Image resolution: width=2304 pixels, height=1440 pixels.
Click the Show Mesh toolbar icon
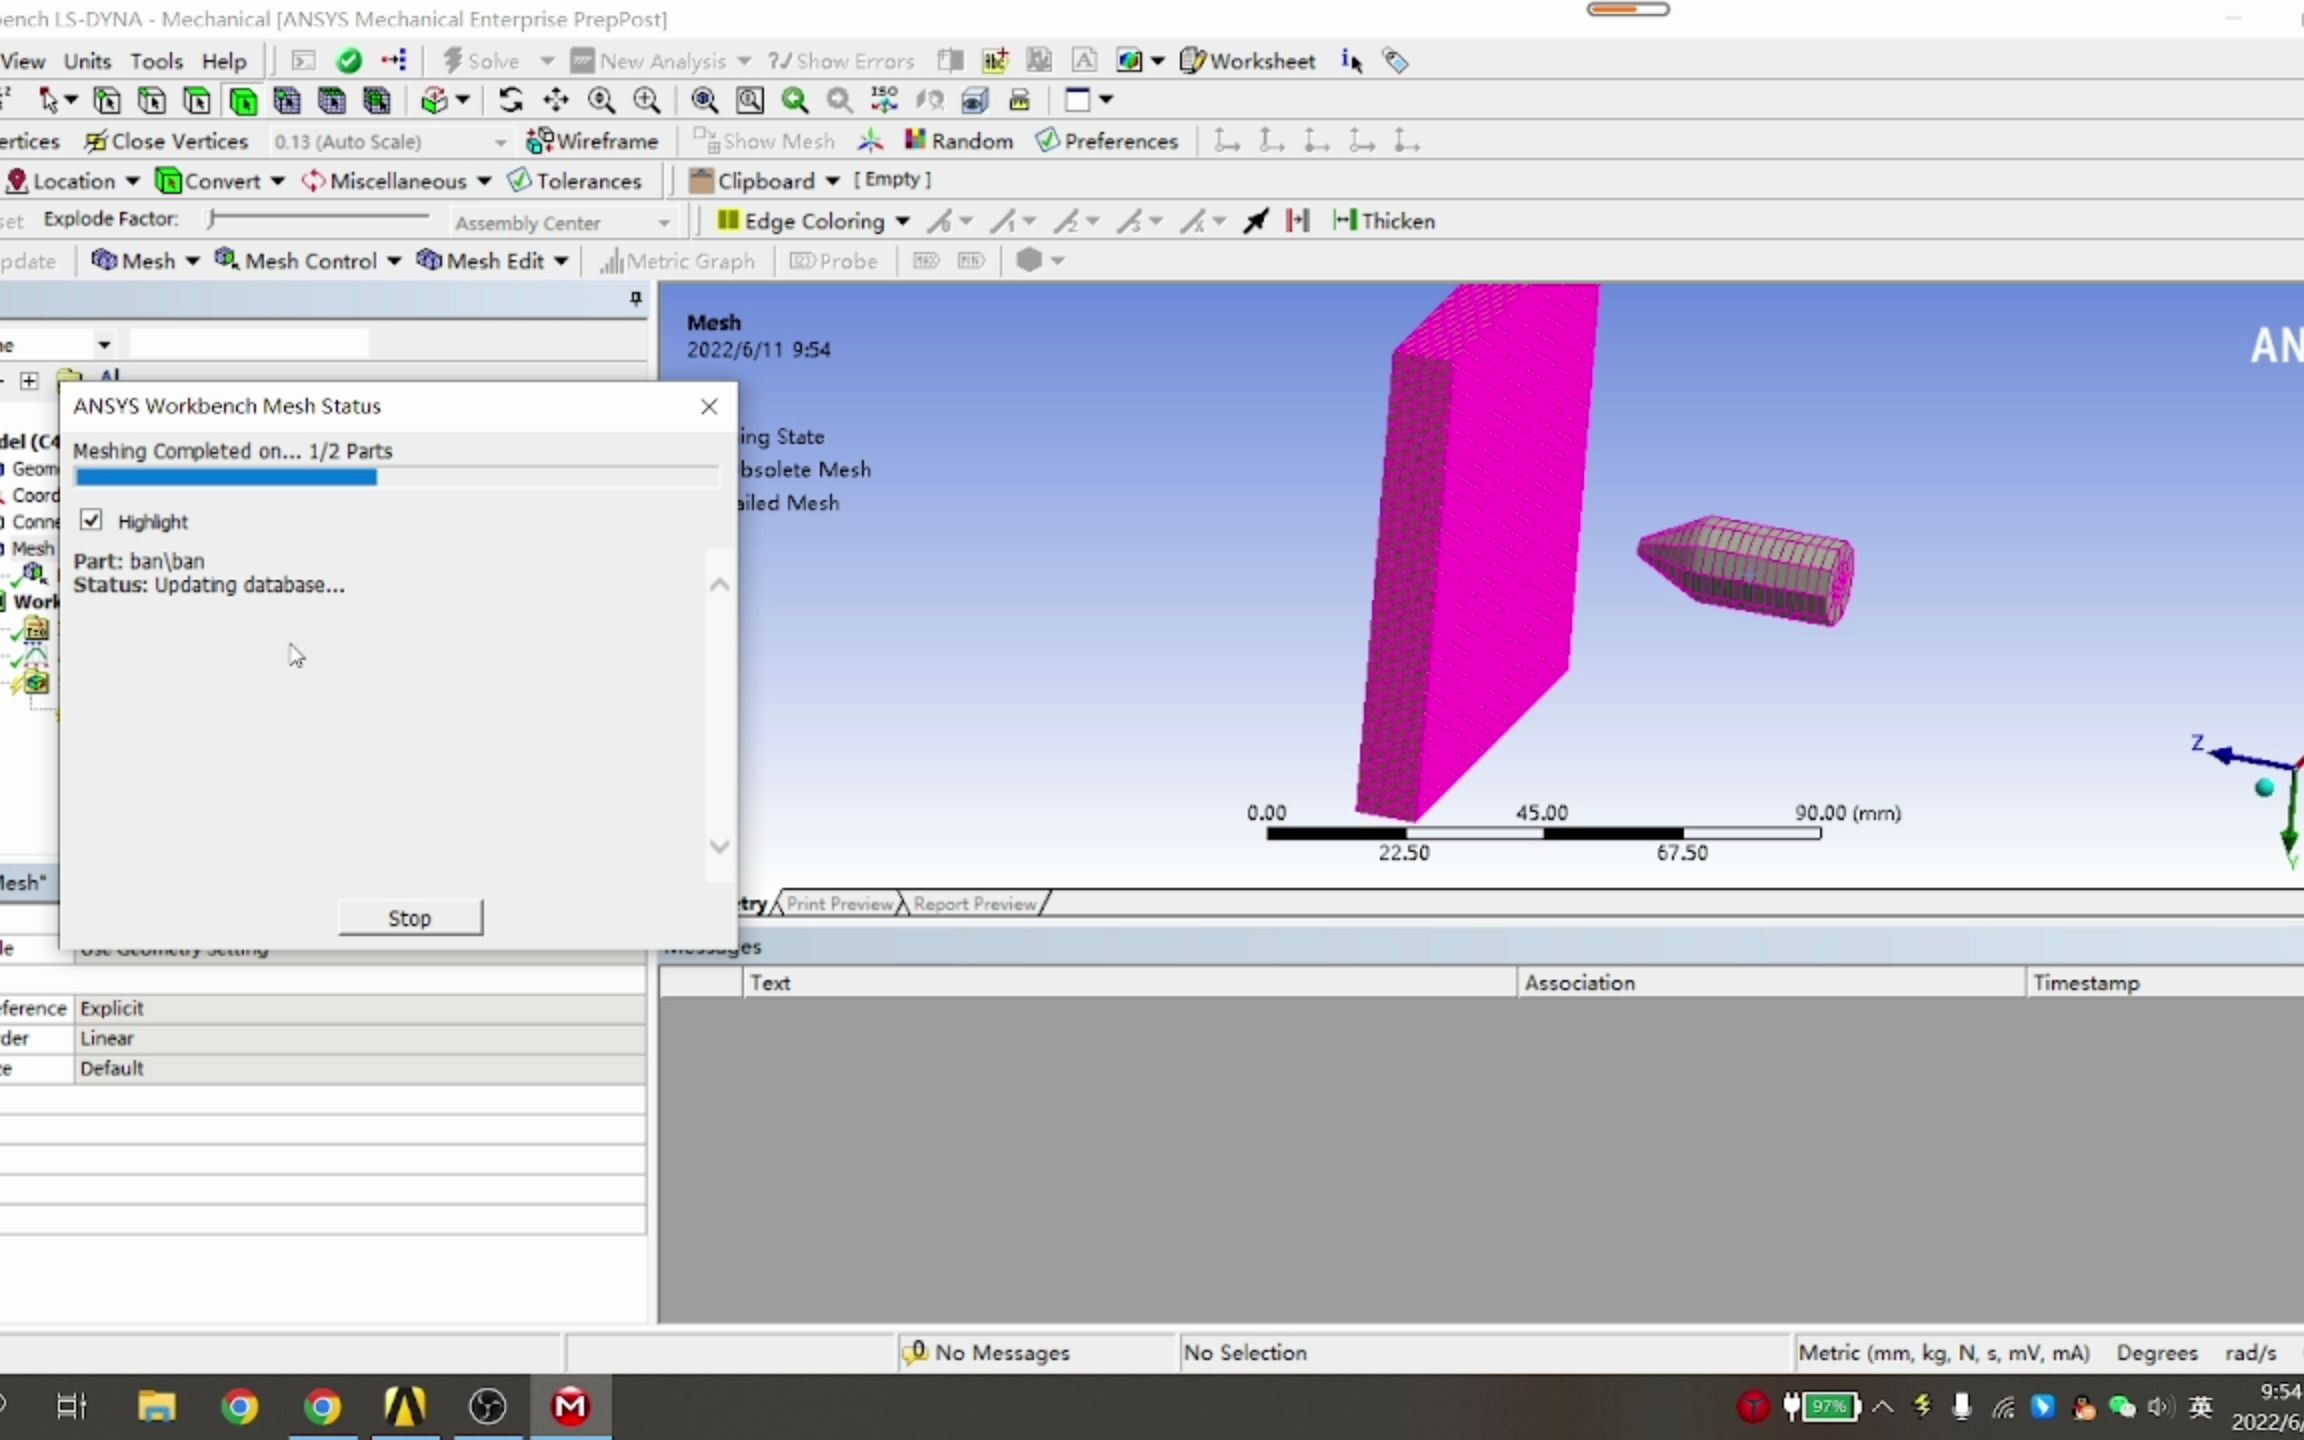[763, 140]
